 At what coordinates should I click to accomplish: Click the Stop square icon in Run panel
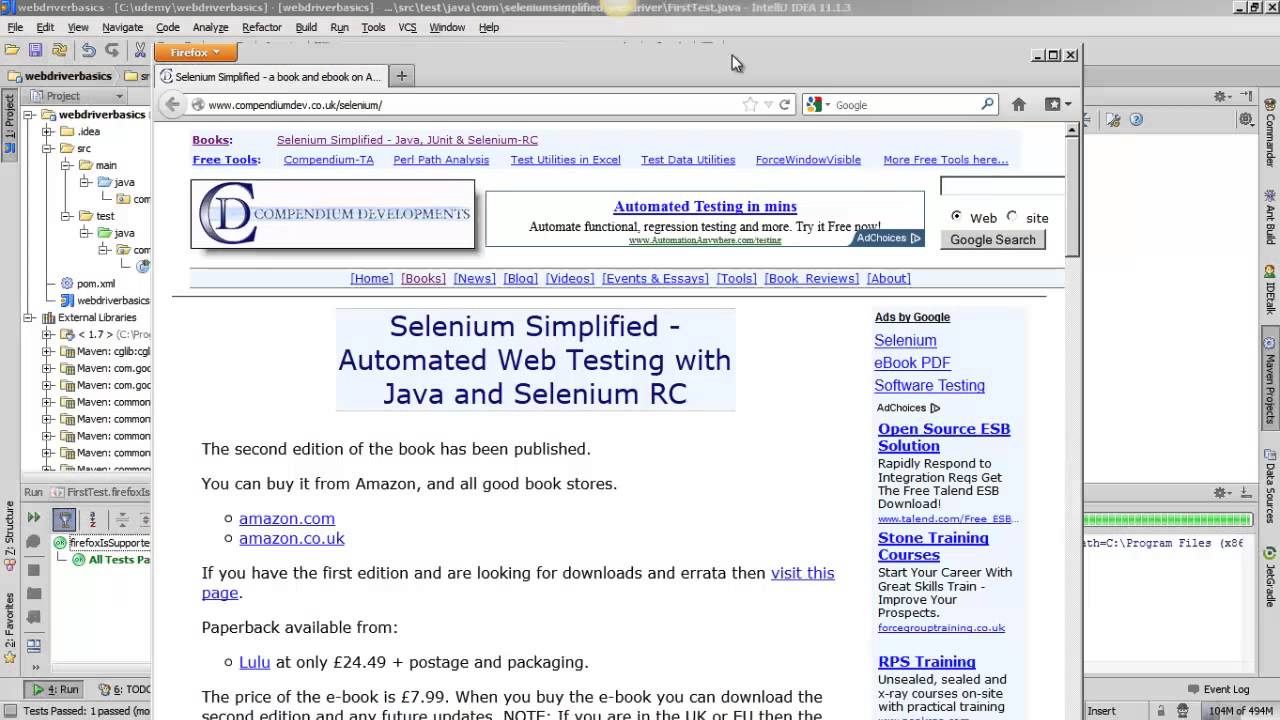pyautogui.click(x=33, y=570)
